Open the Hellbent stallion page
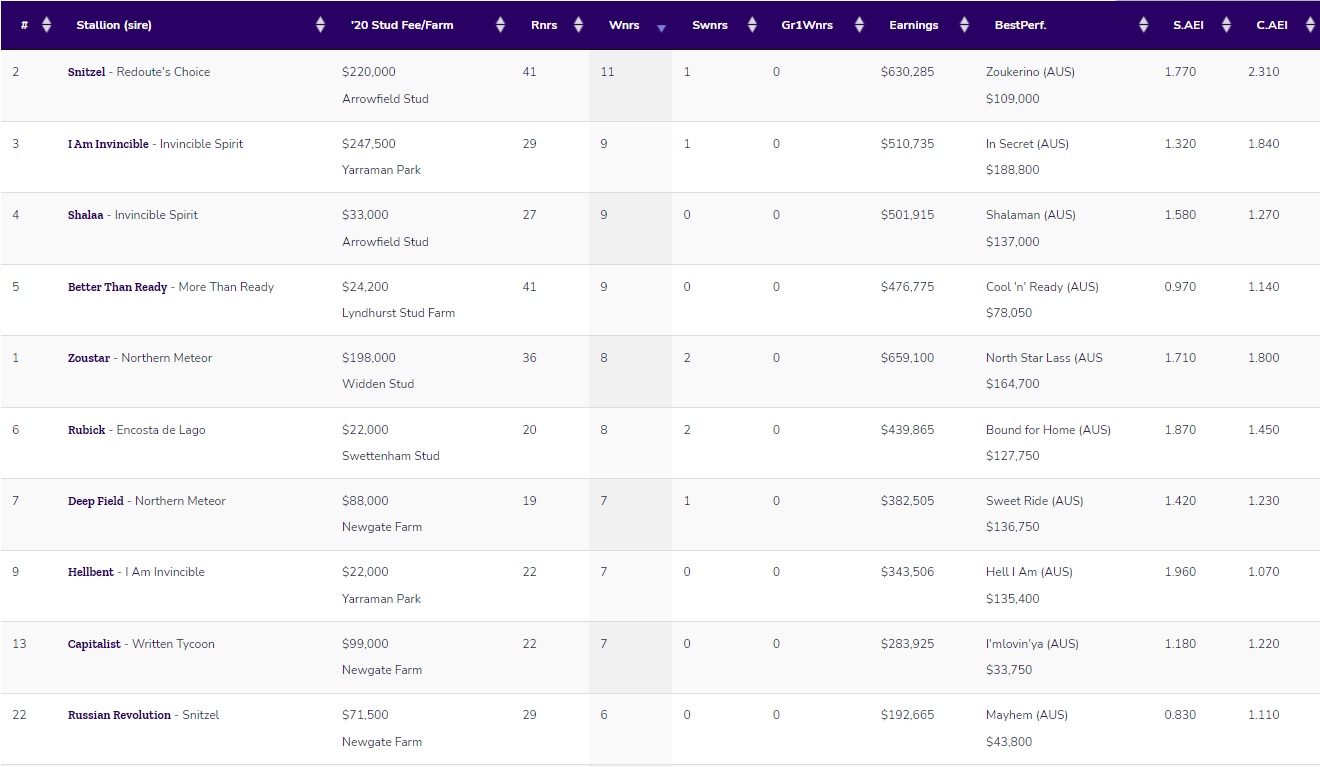1320x767 pixels. 91,572
